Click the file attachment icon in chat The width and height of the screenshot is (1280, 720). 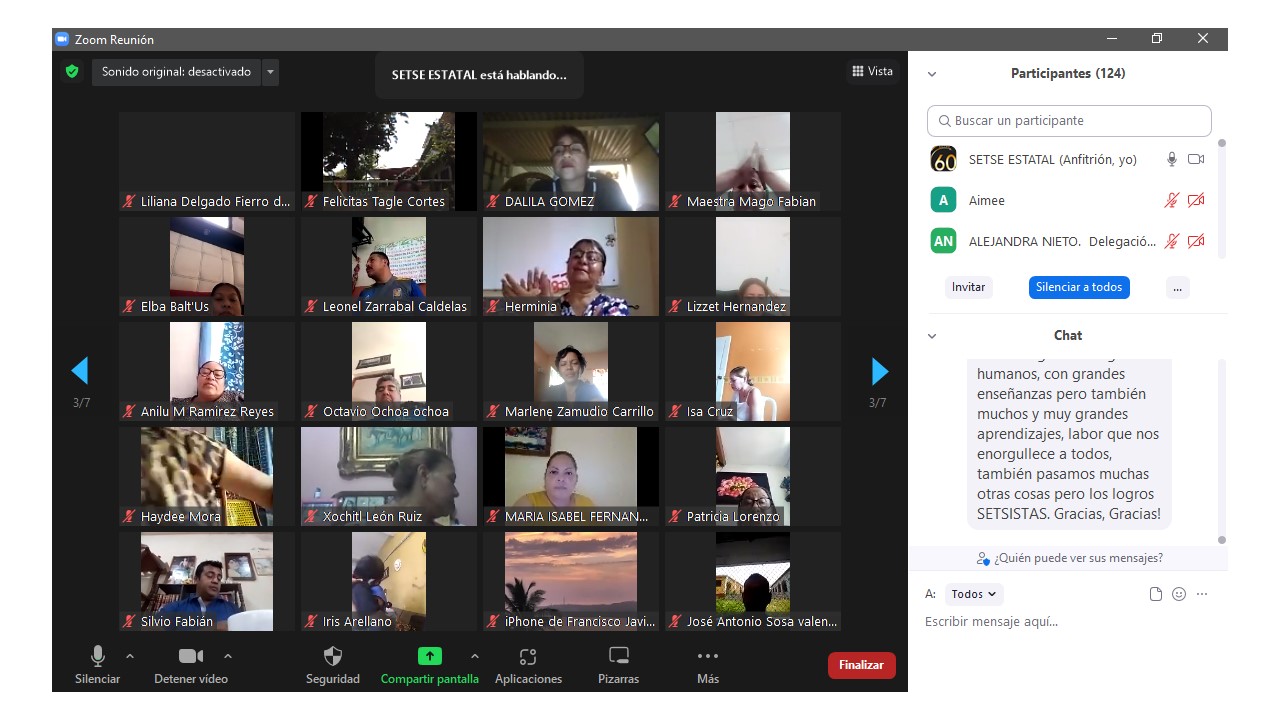1156,594
